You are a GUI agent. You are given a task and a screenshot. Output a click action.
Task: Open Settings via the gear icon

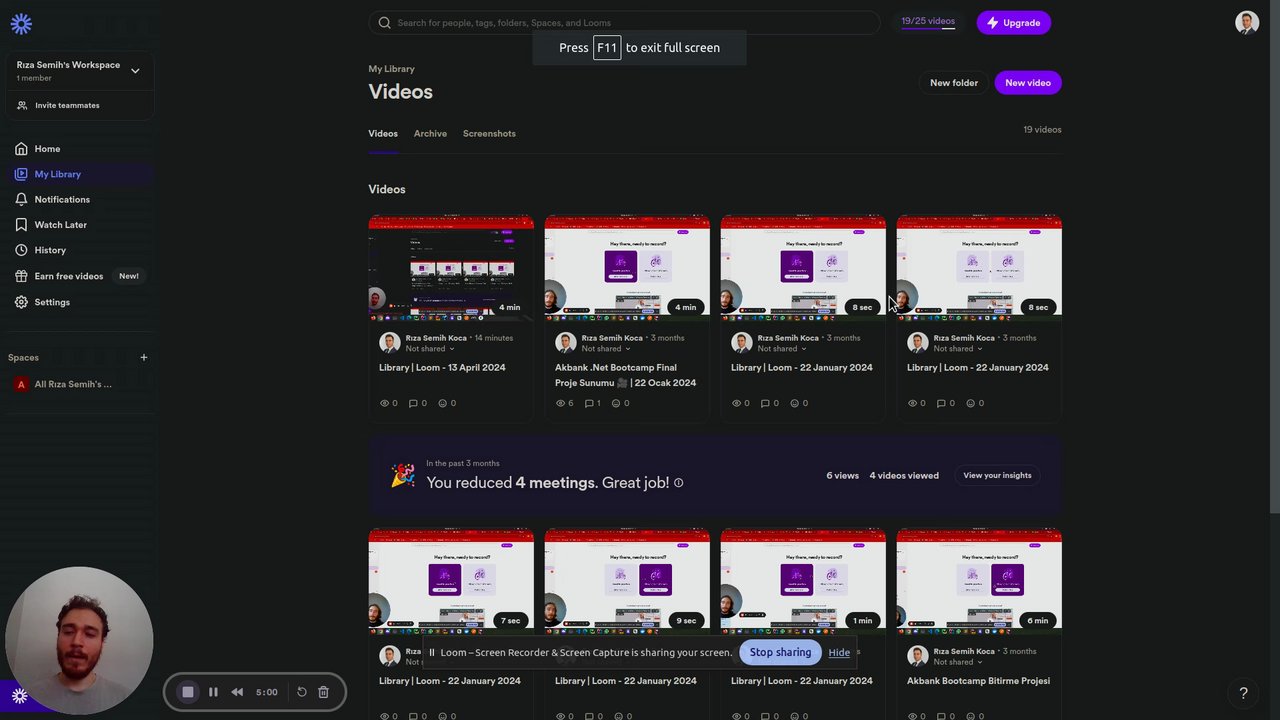(21, 302)
